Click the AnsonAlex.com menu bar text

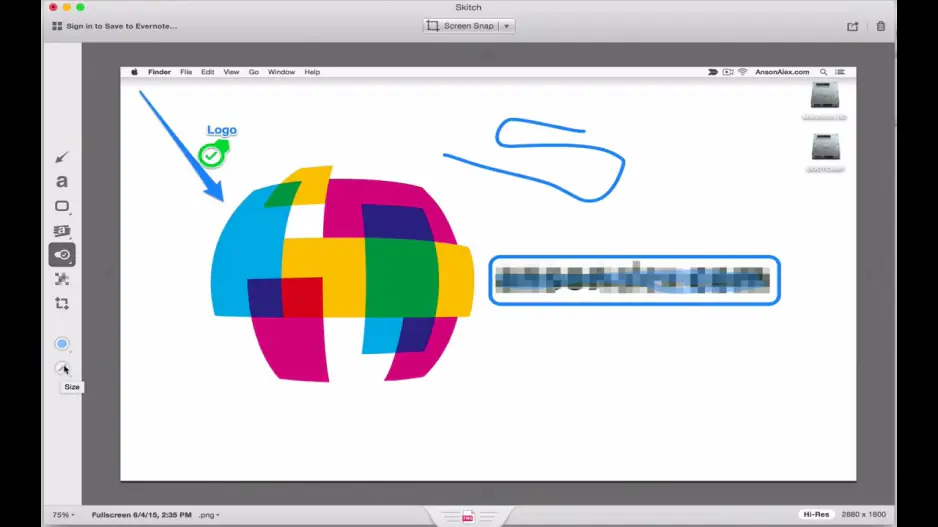(x=782, y=72)
